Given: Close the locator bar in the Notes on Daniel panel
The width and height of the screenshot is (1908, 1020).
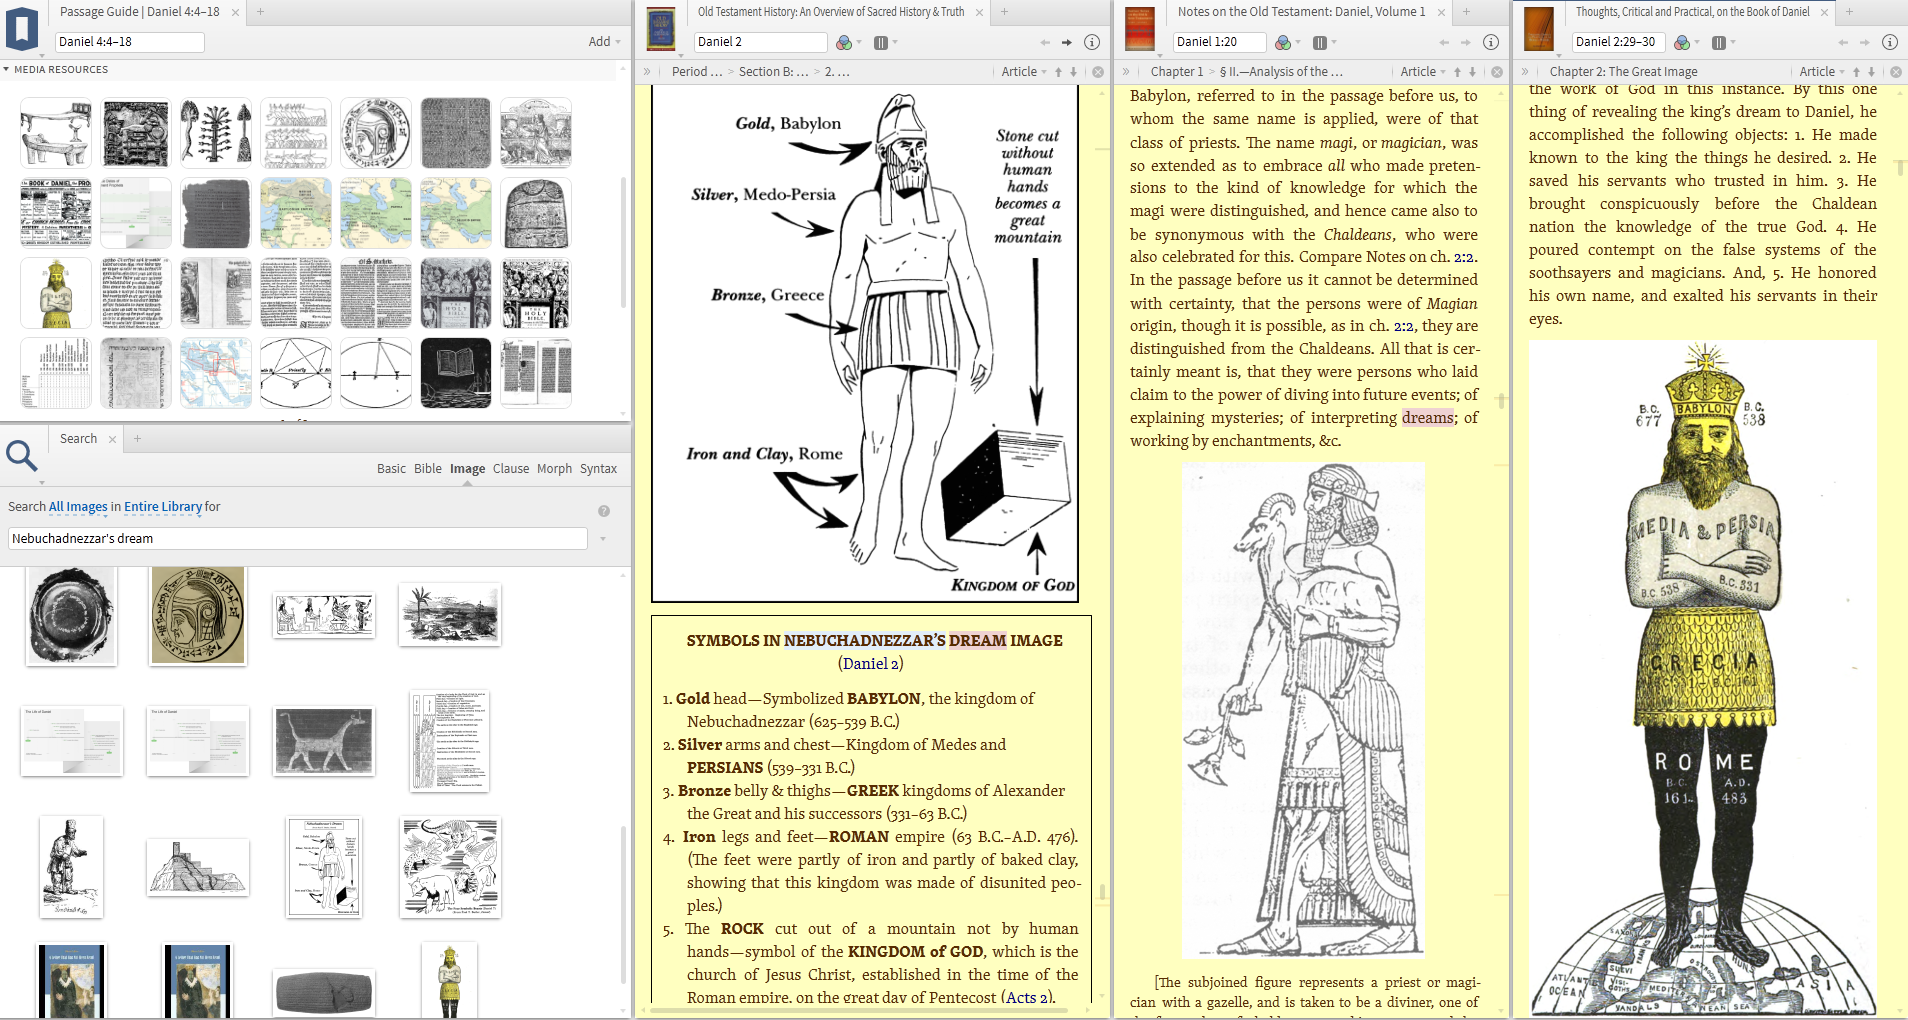Looking at the screenshot, I should pos(1497,72).
